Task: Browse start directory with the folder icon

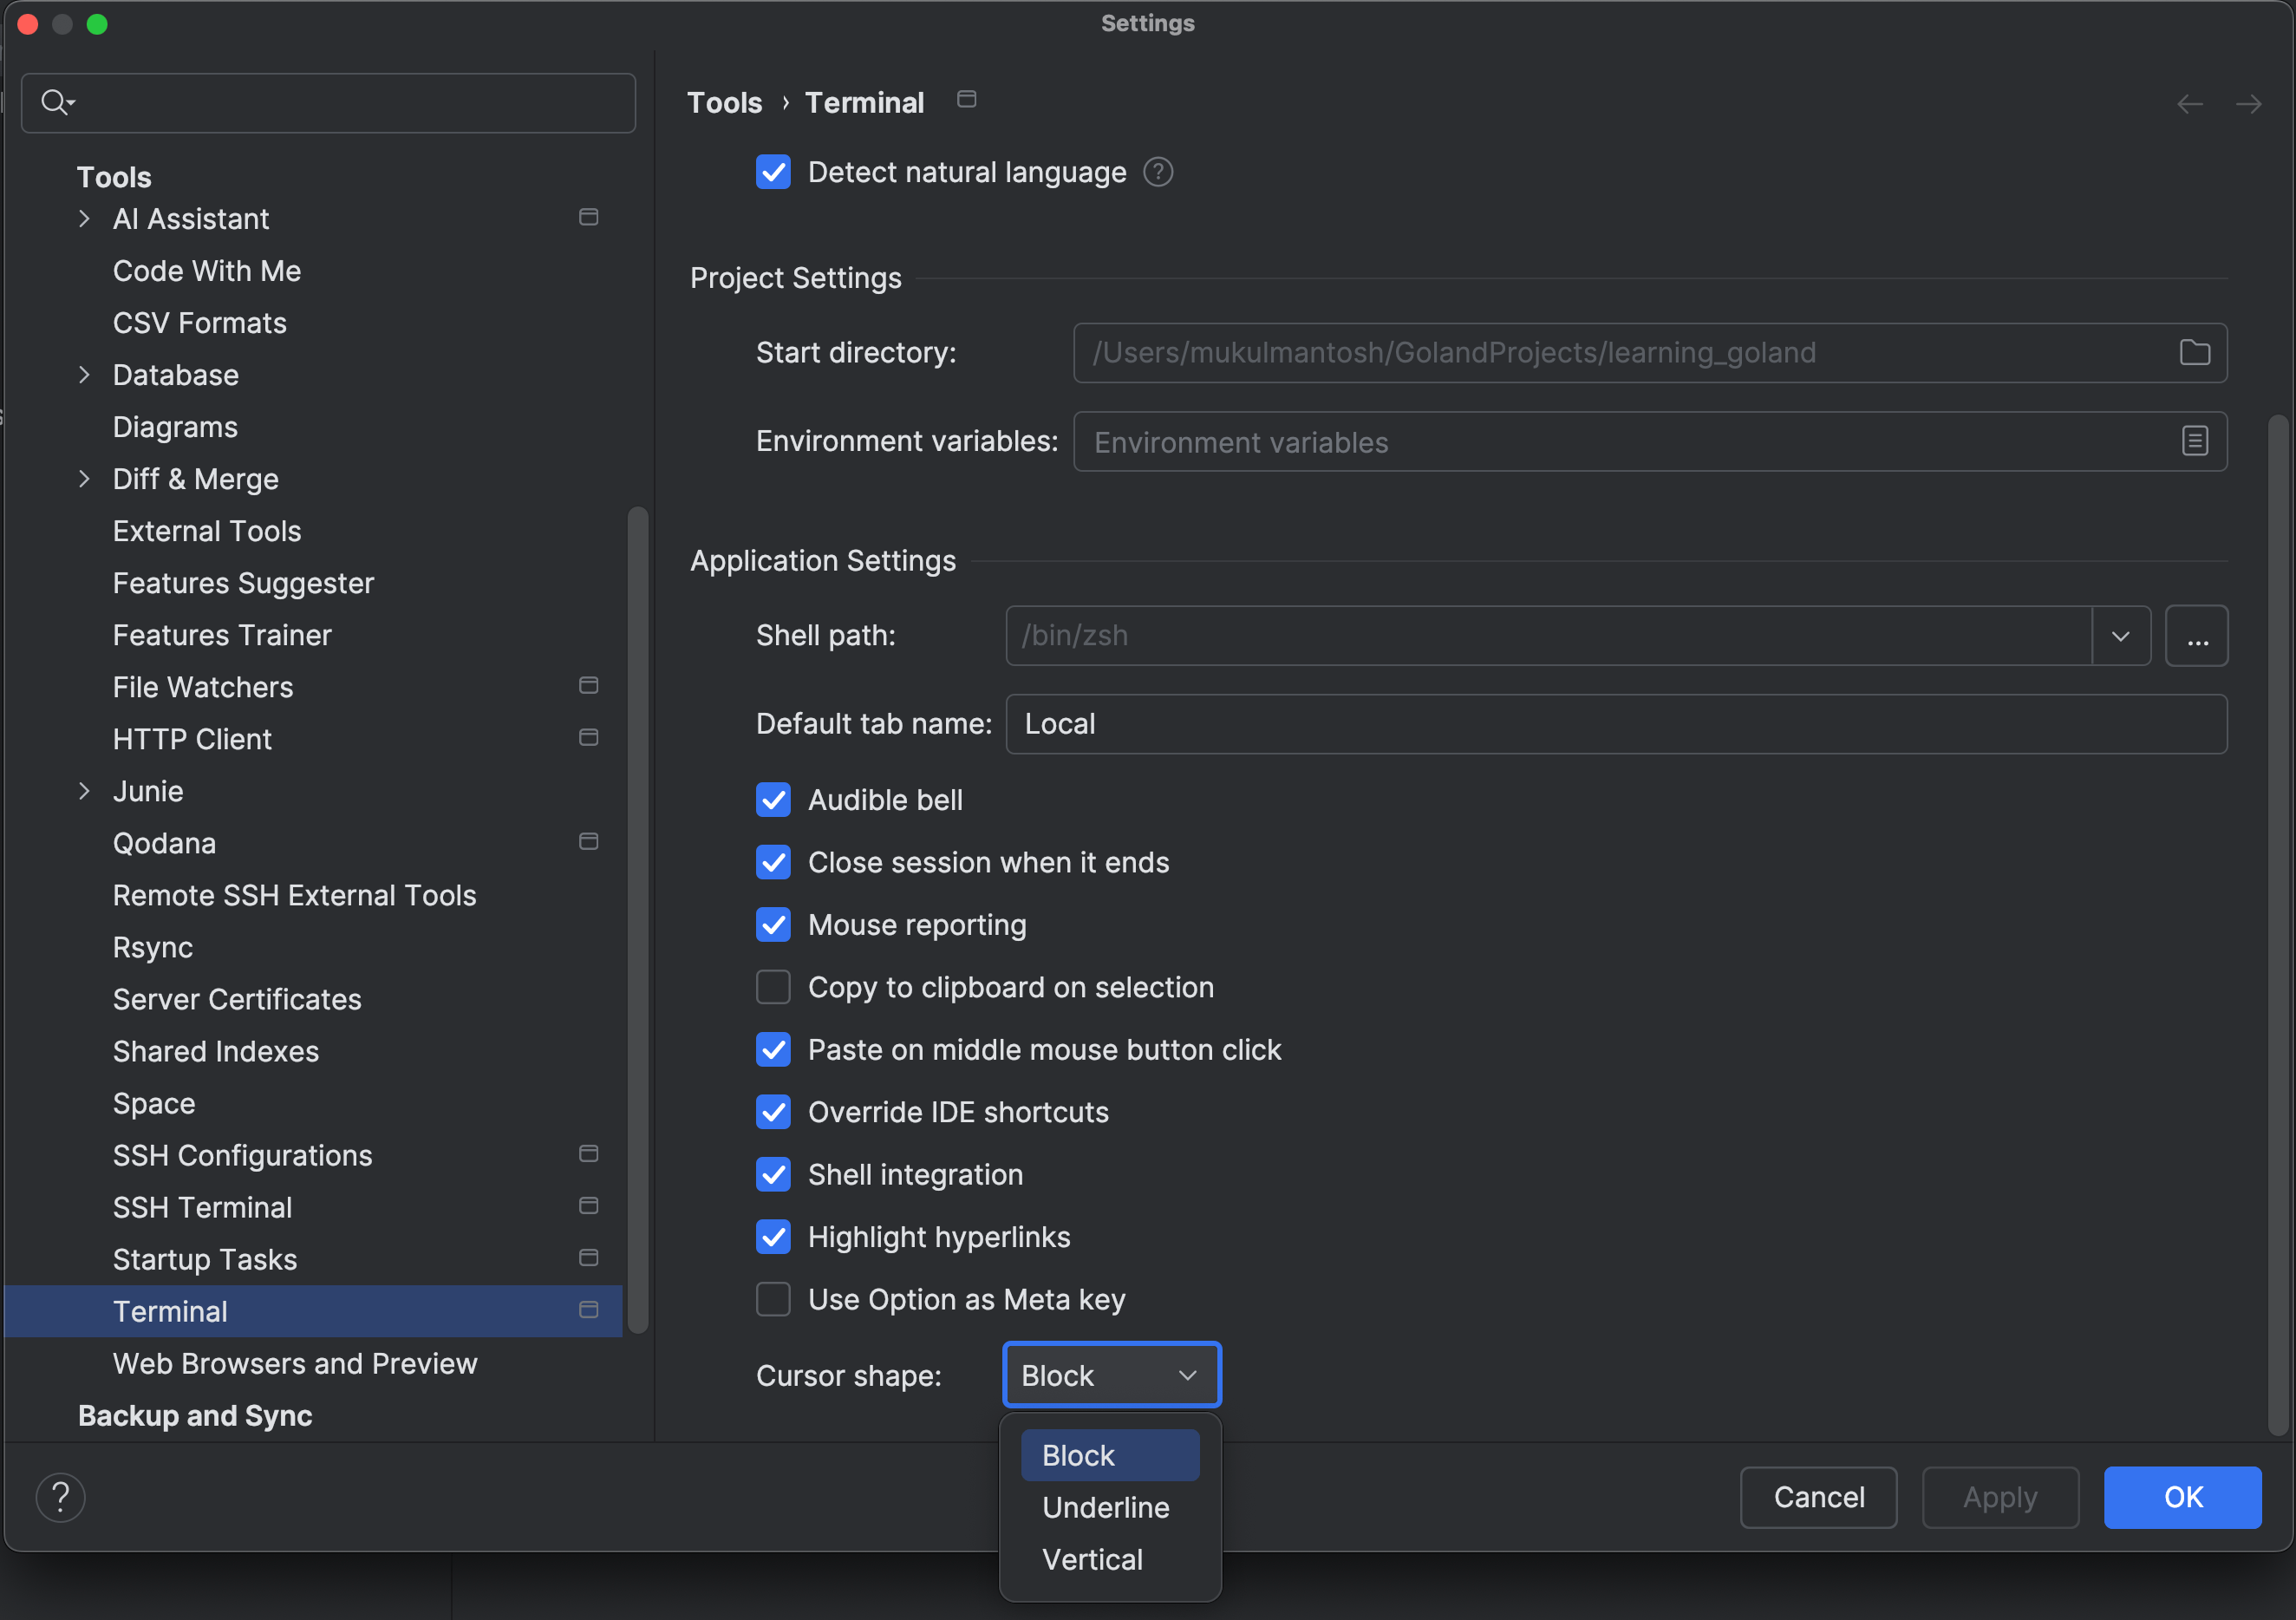Action: [x=2196, y=352]
